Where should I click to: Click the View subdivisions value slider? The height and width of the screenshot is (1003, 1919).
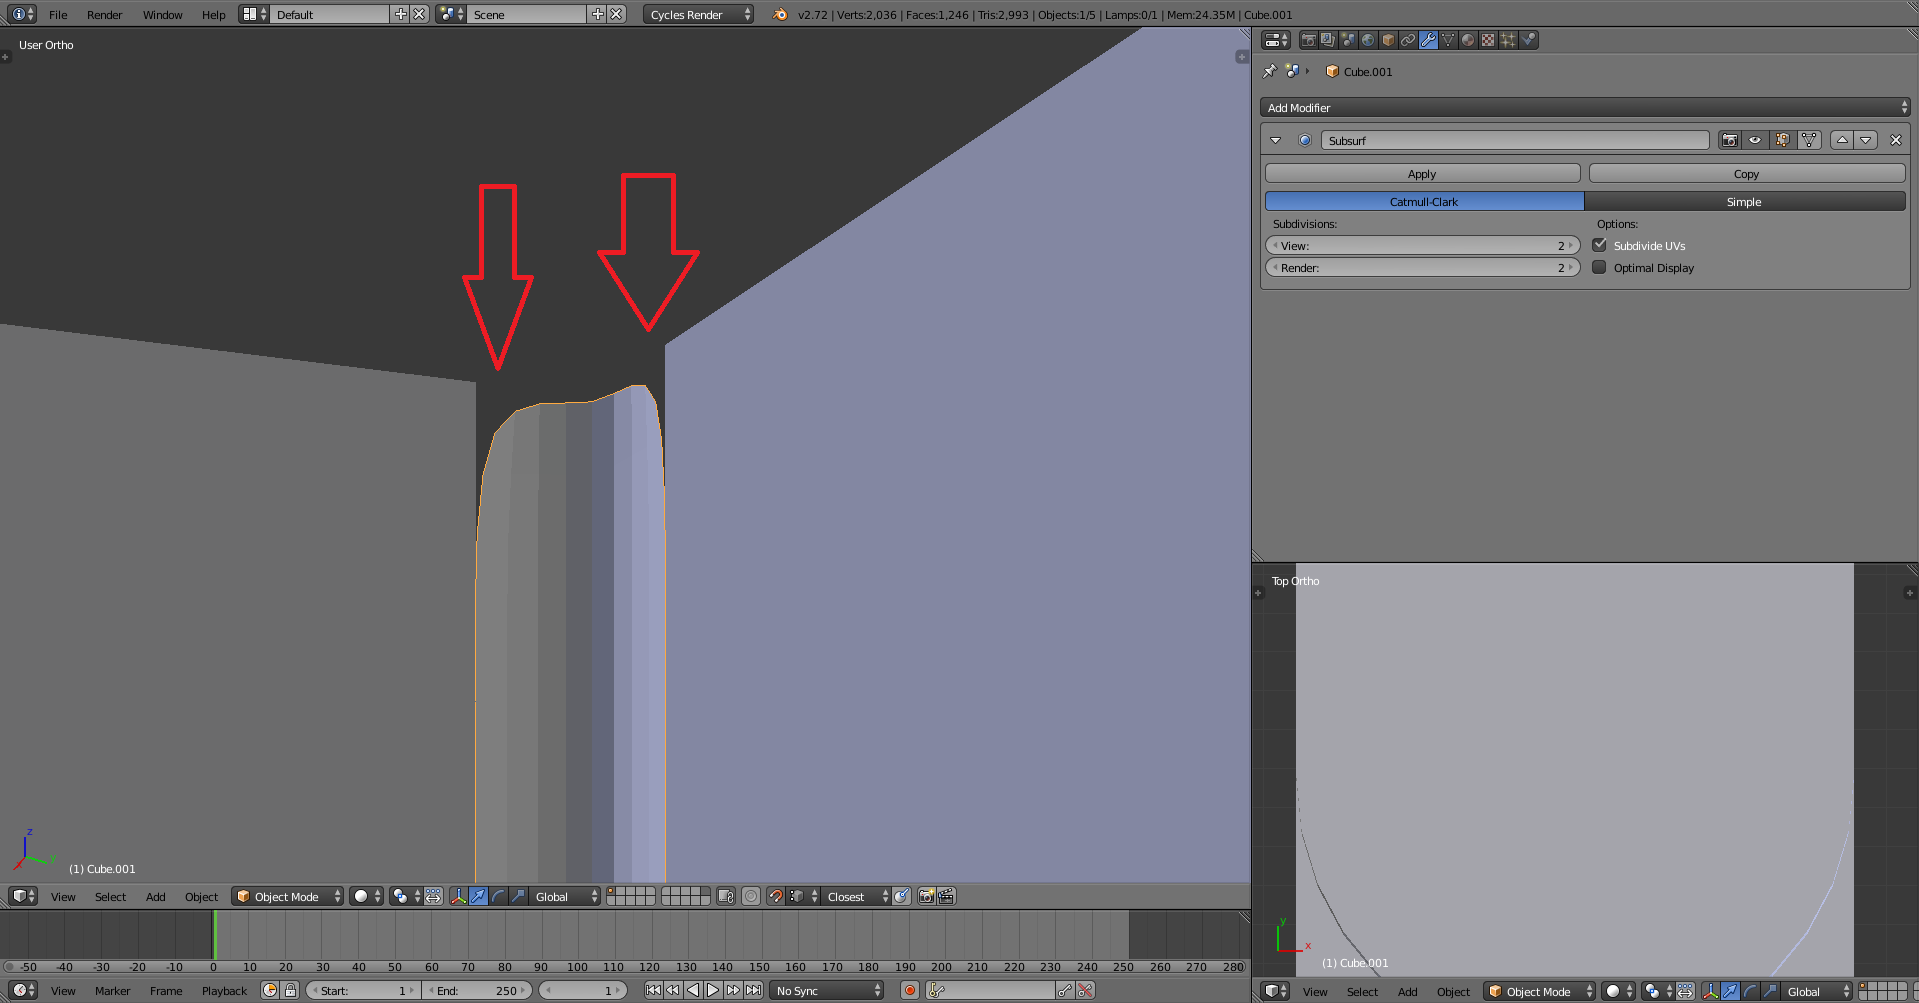pos(1423,245)
